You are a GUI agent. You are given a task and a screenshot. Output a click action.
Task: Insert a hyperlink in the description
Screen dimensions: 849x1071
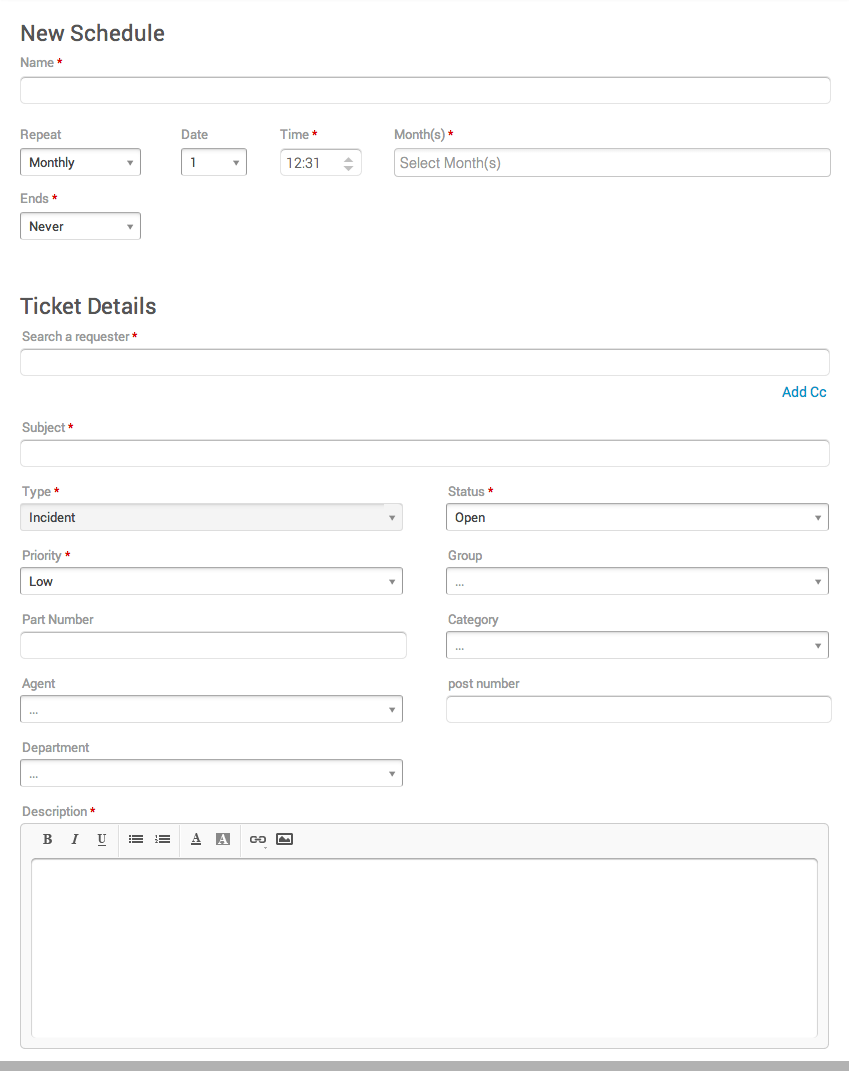258,839
